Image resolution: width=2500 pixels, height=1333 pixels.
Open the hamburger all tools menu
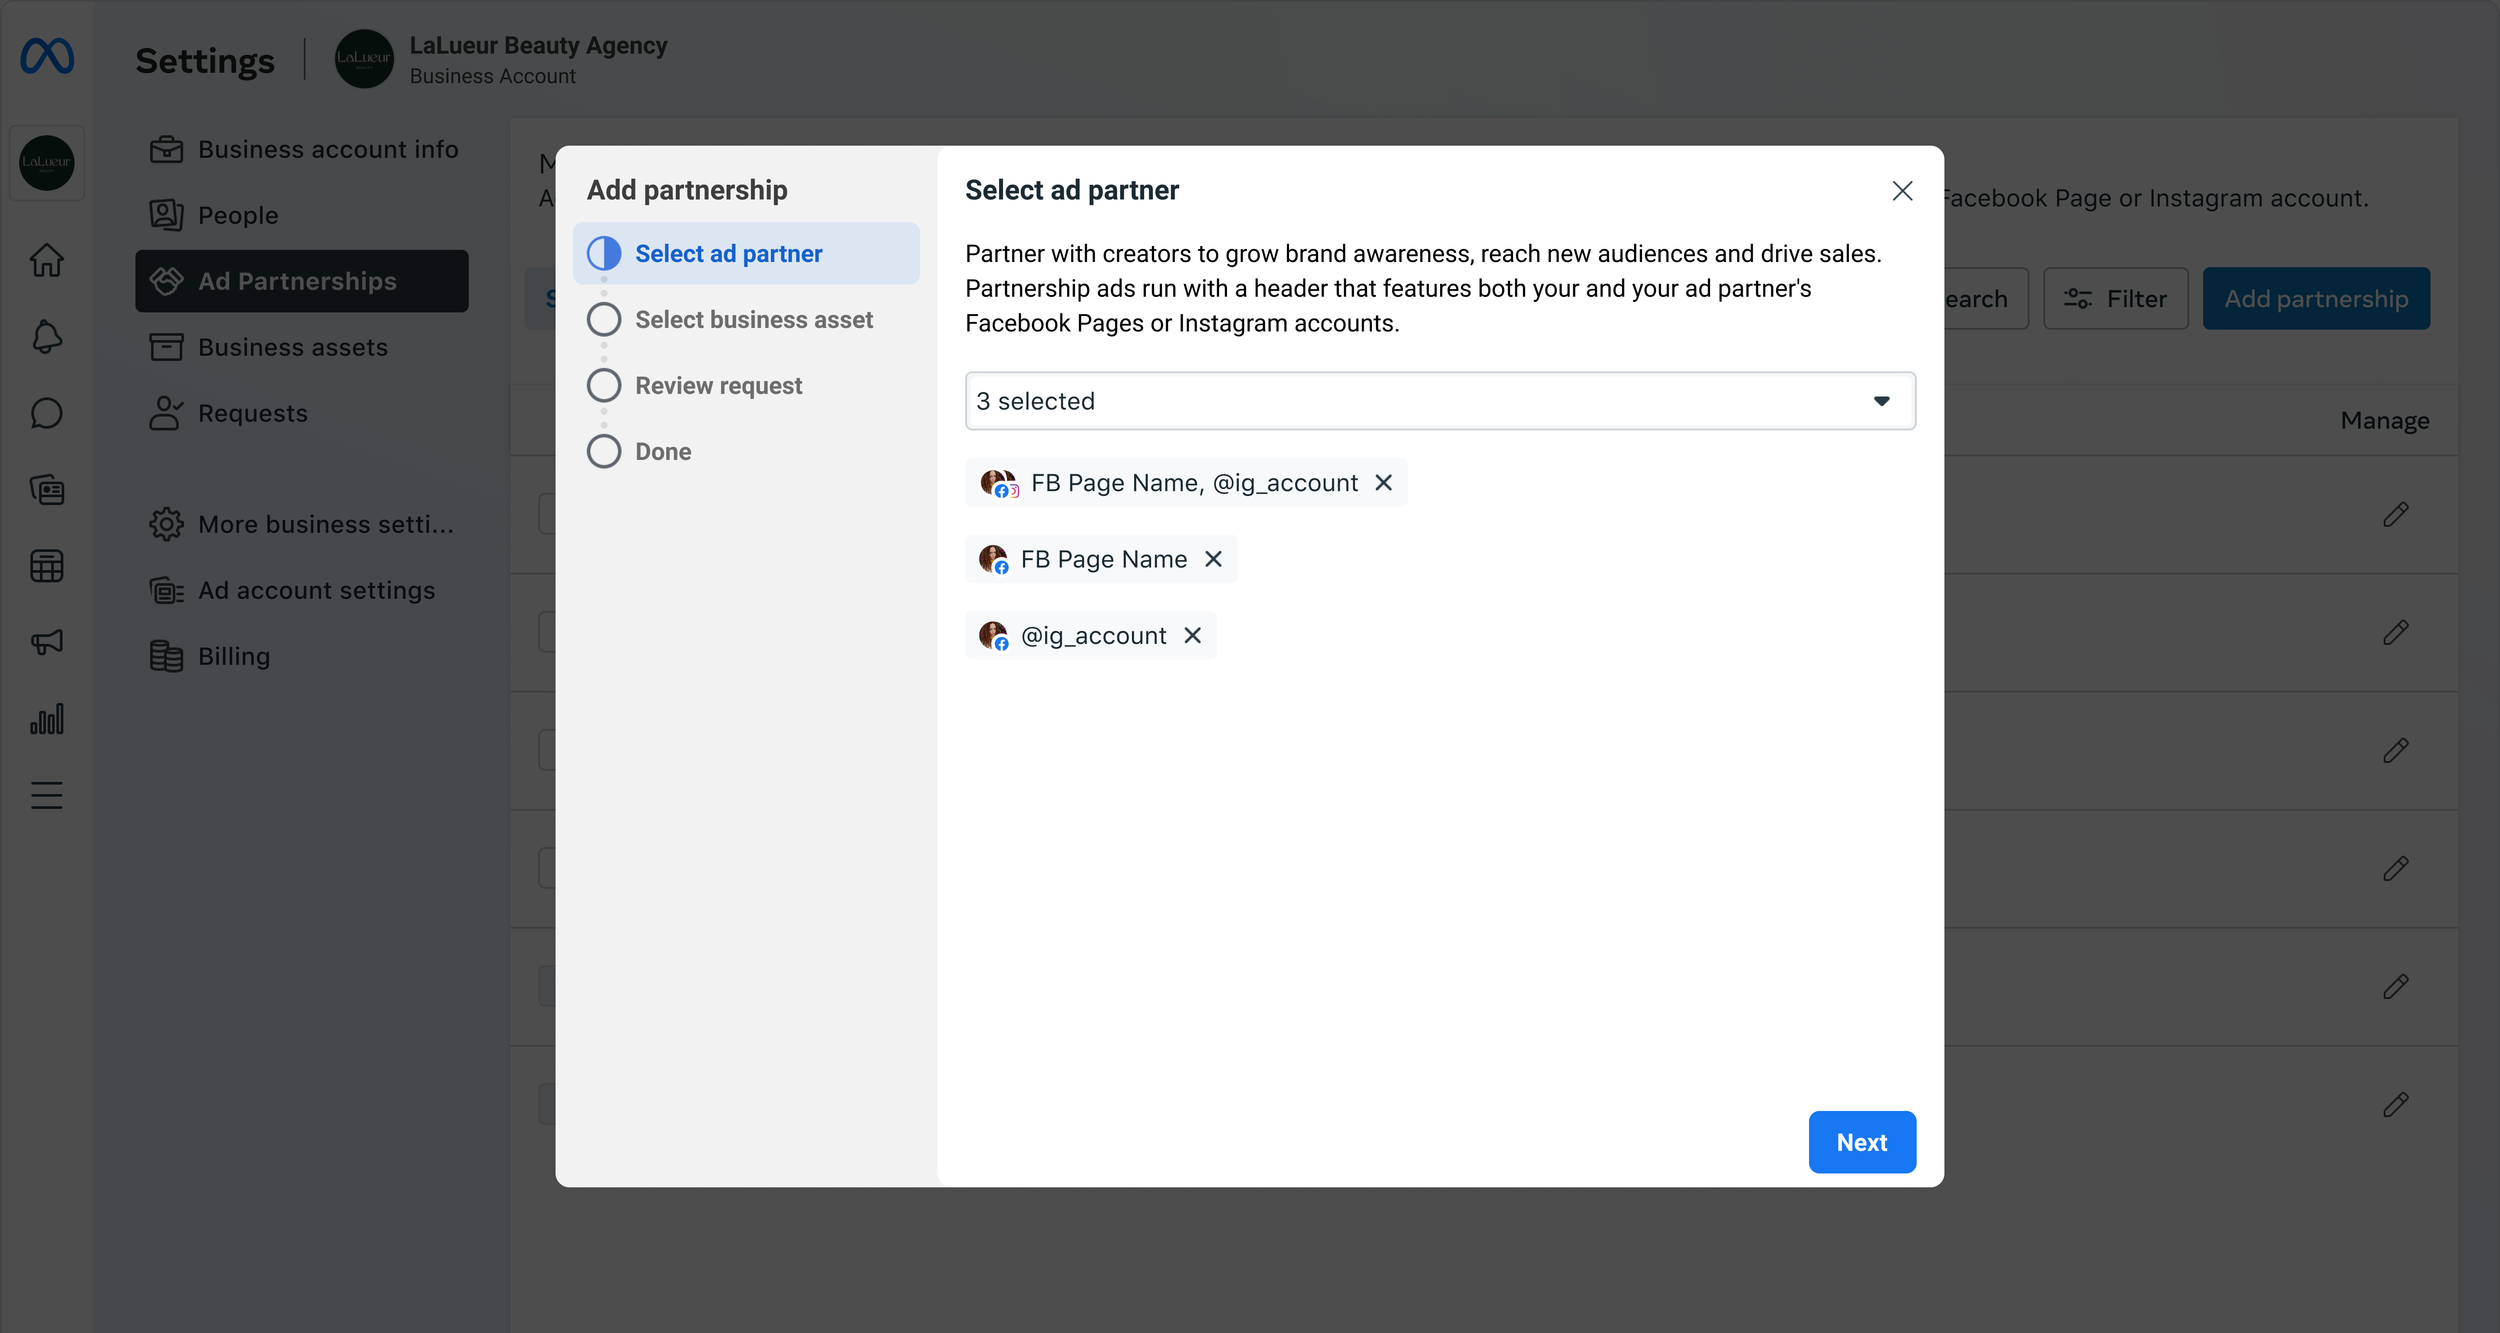pyautogui.click(x=47, y=795)
